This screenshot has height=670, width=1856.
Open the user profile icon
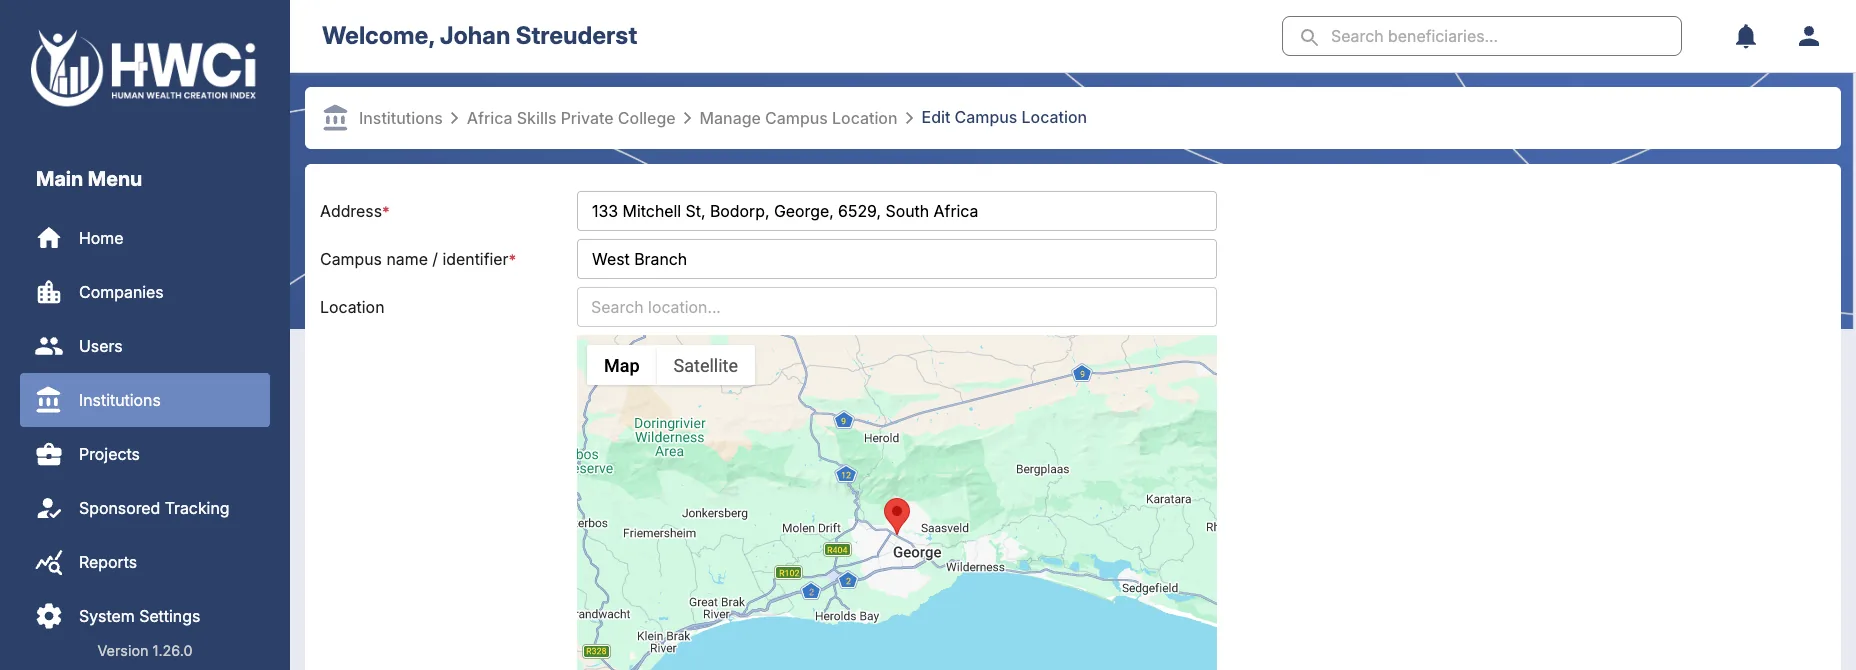[1809, 37]
